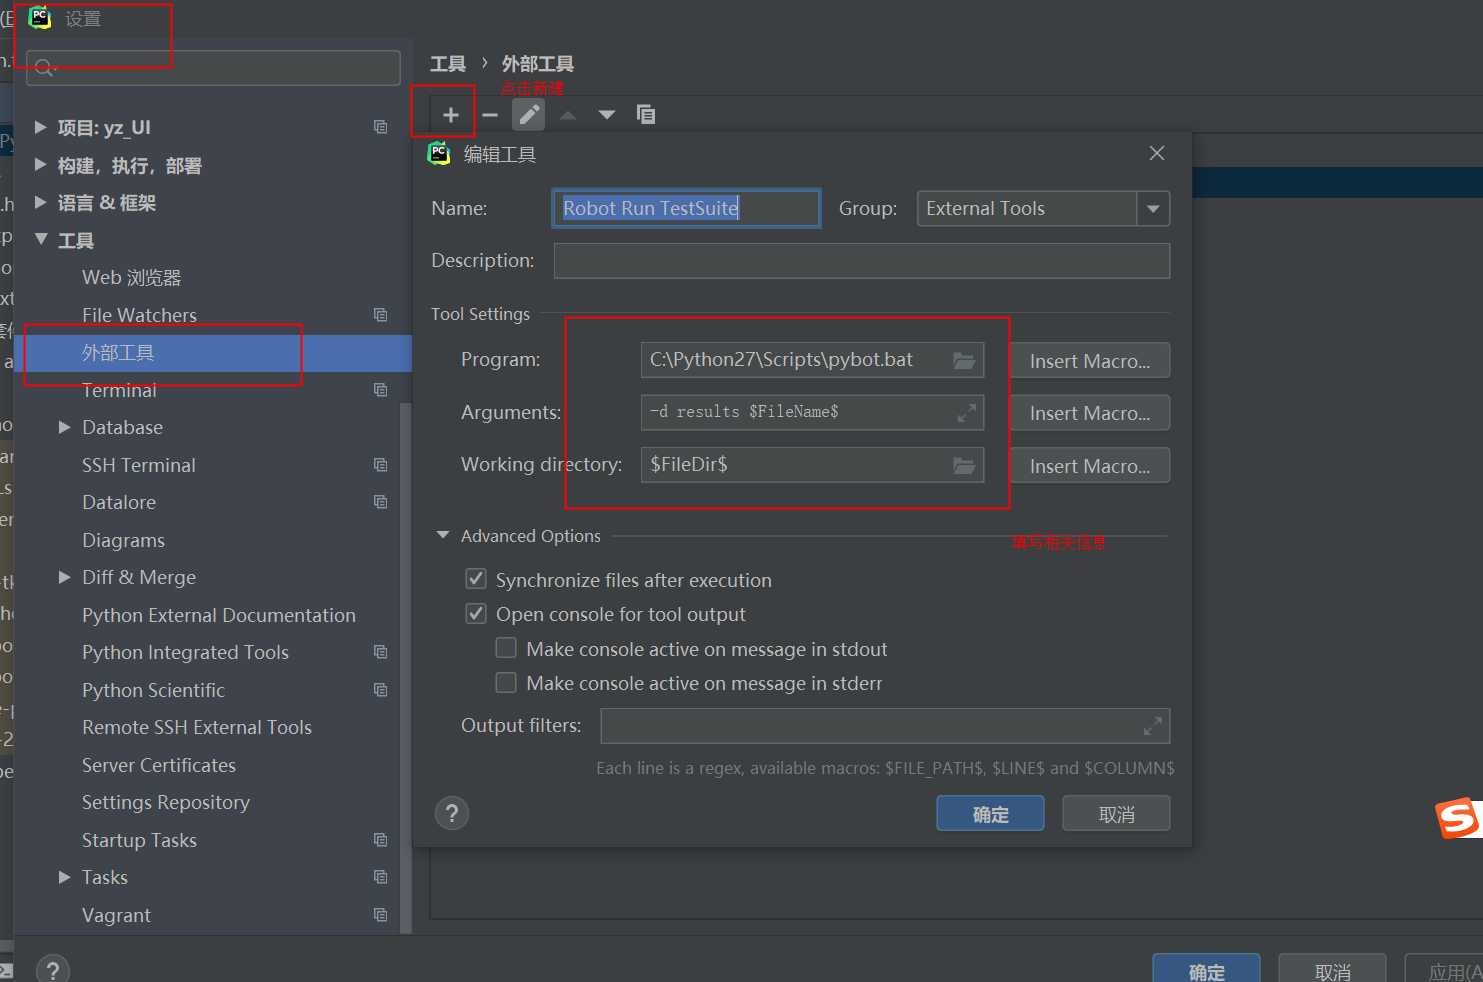Click the settings search box
Screen dimensions: 1483x982
coord(213,67)
